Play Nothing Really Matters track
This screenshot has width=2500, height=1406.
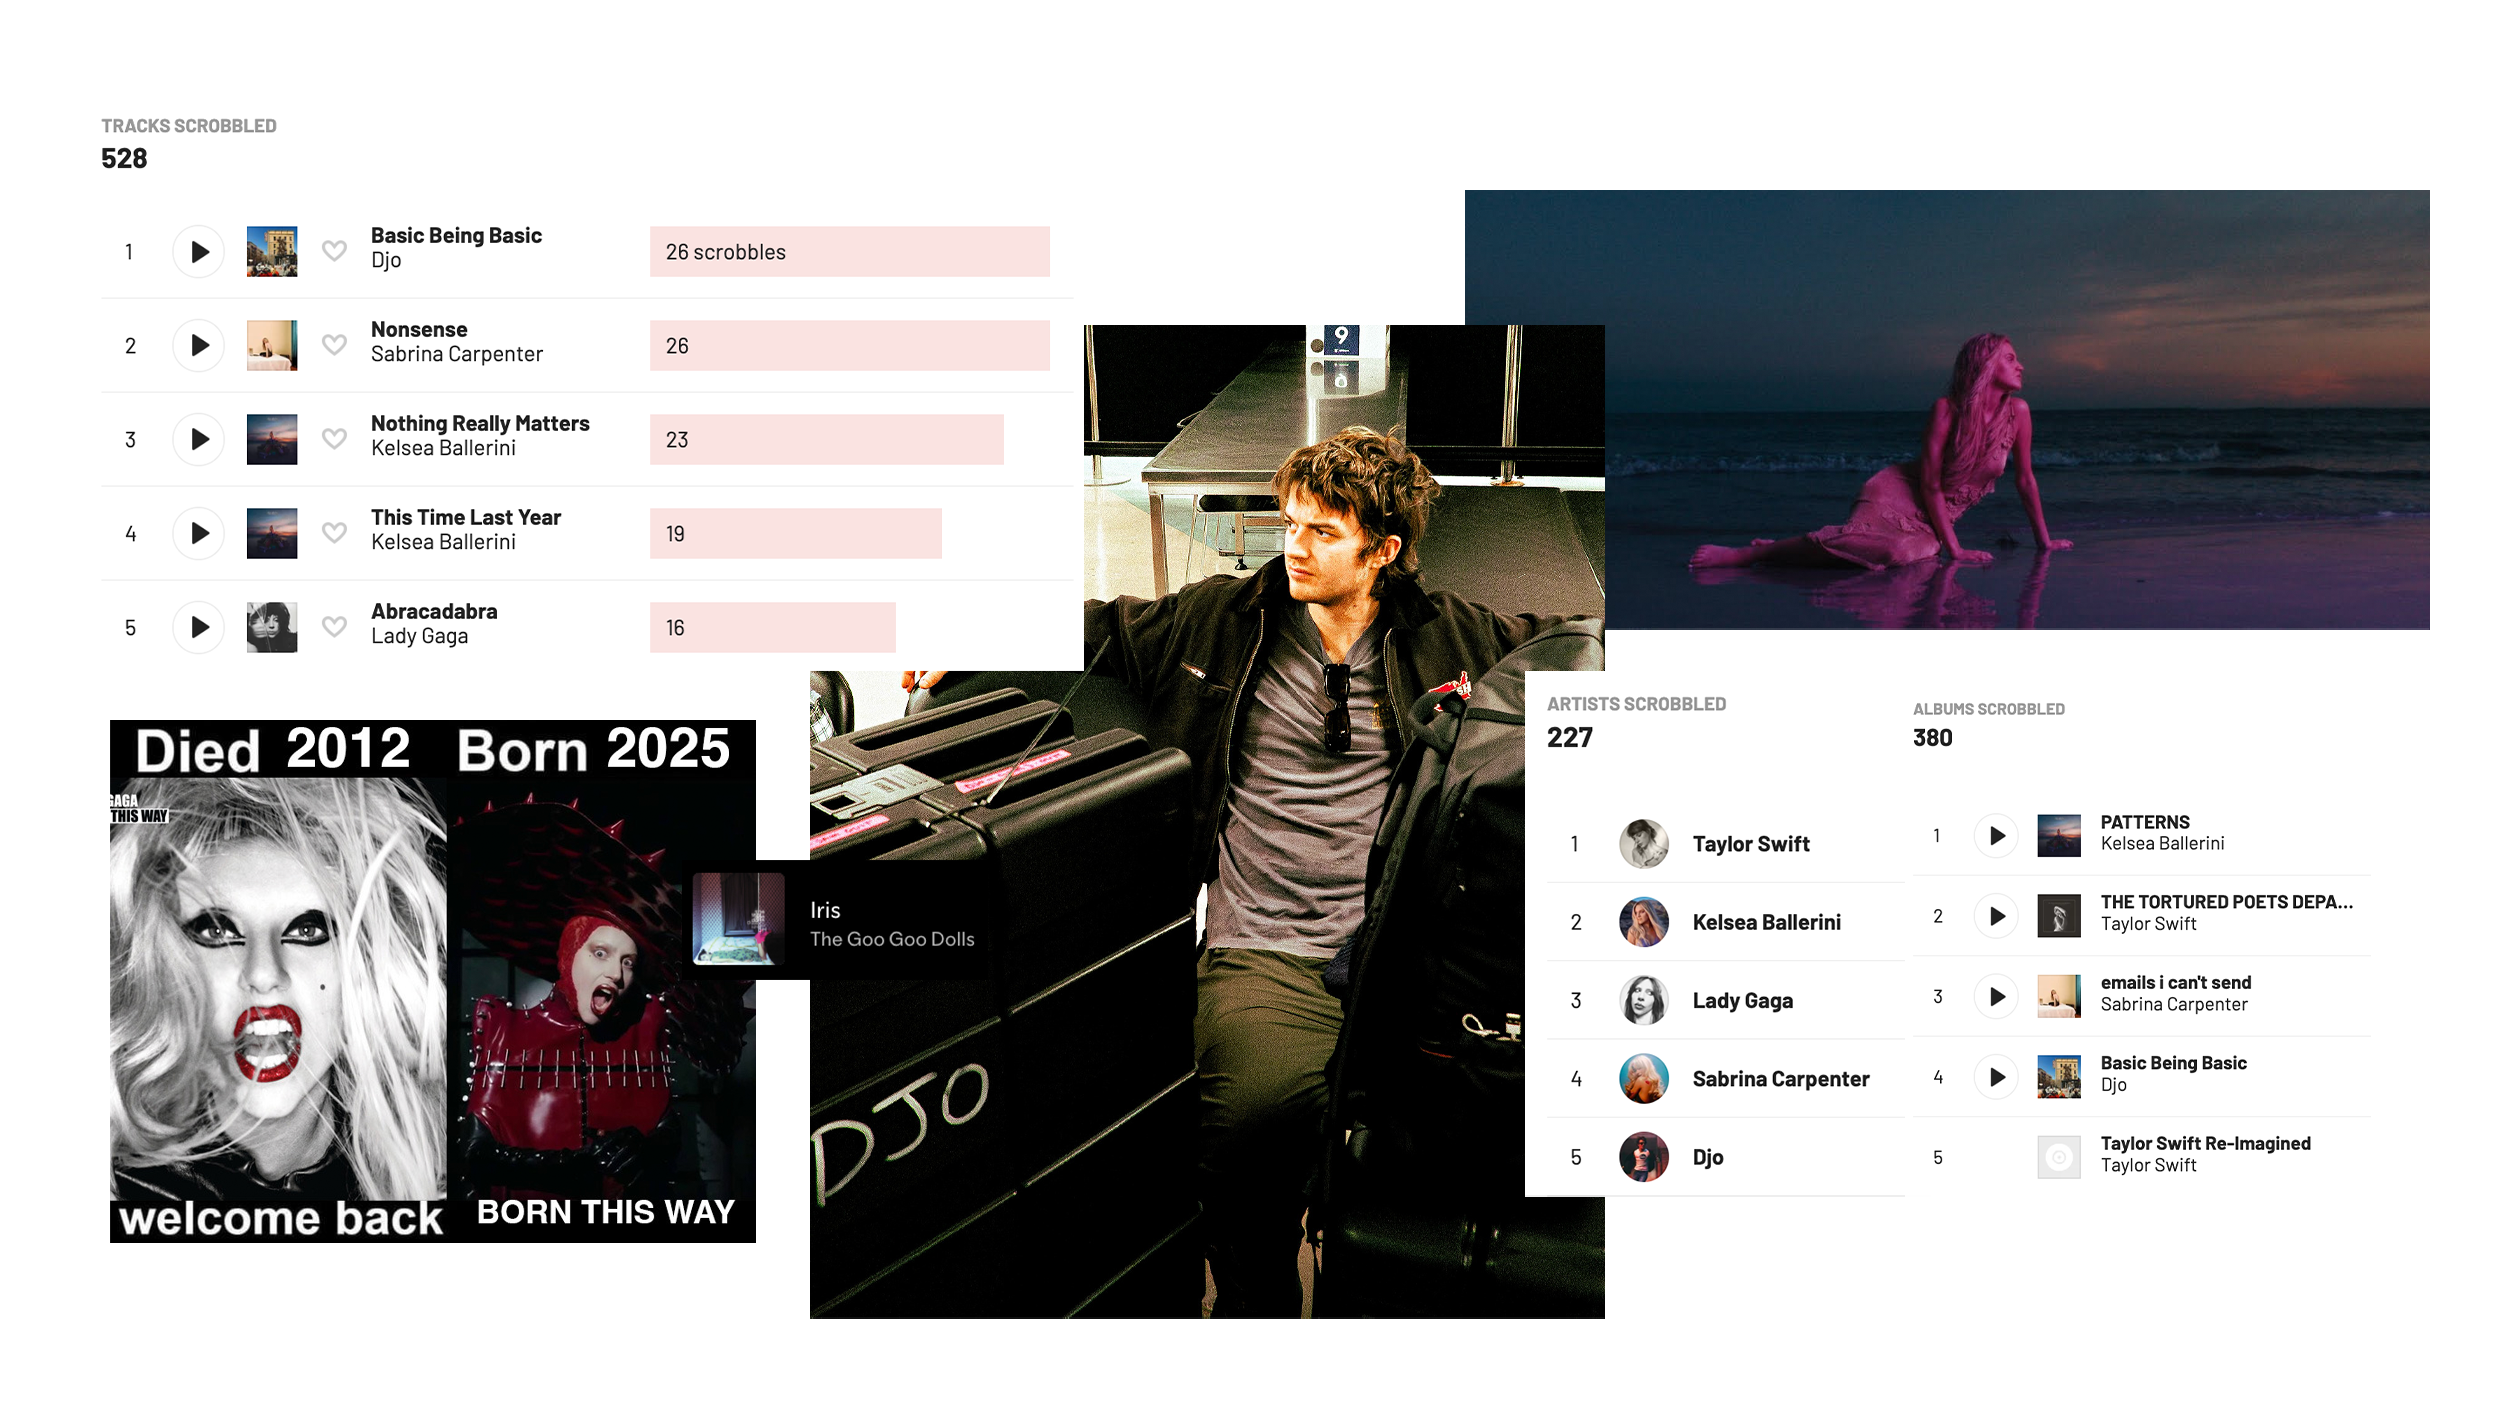(x=199, y=440)
